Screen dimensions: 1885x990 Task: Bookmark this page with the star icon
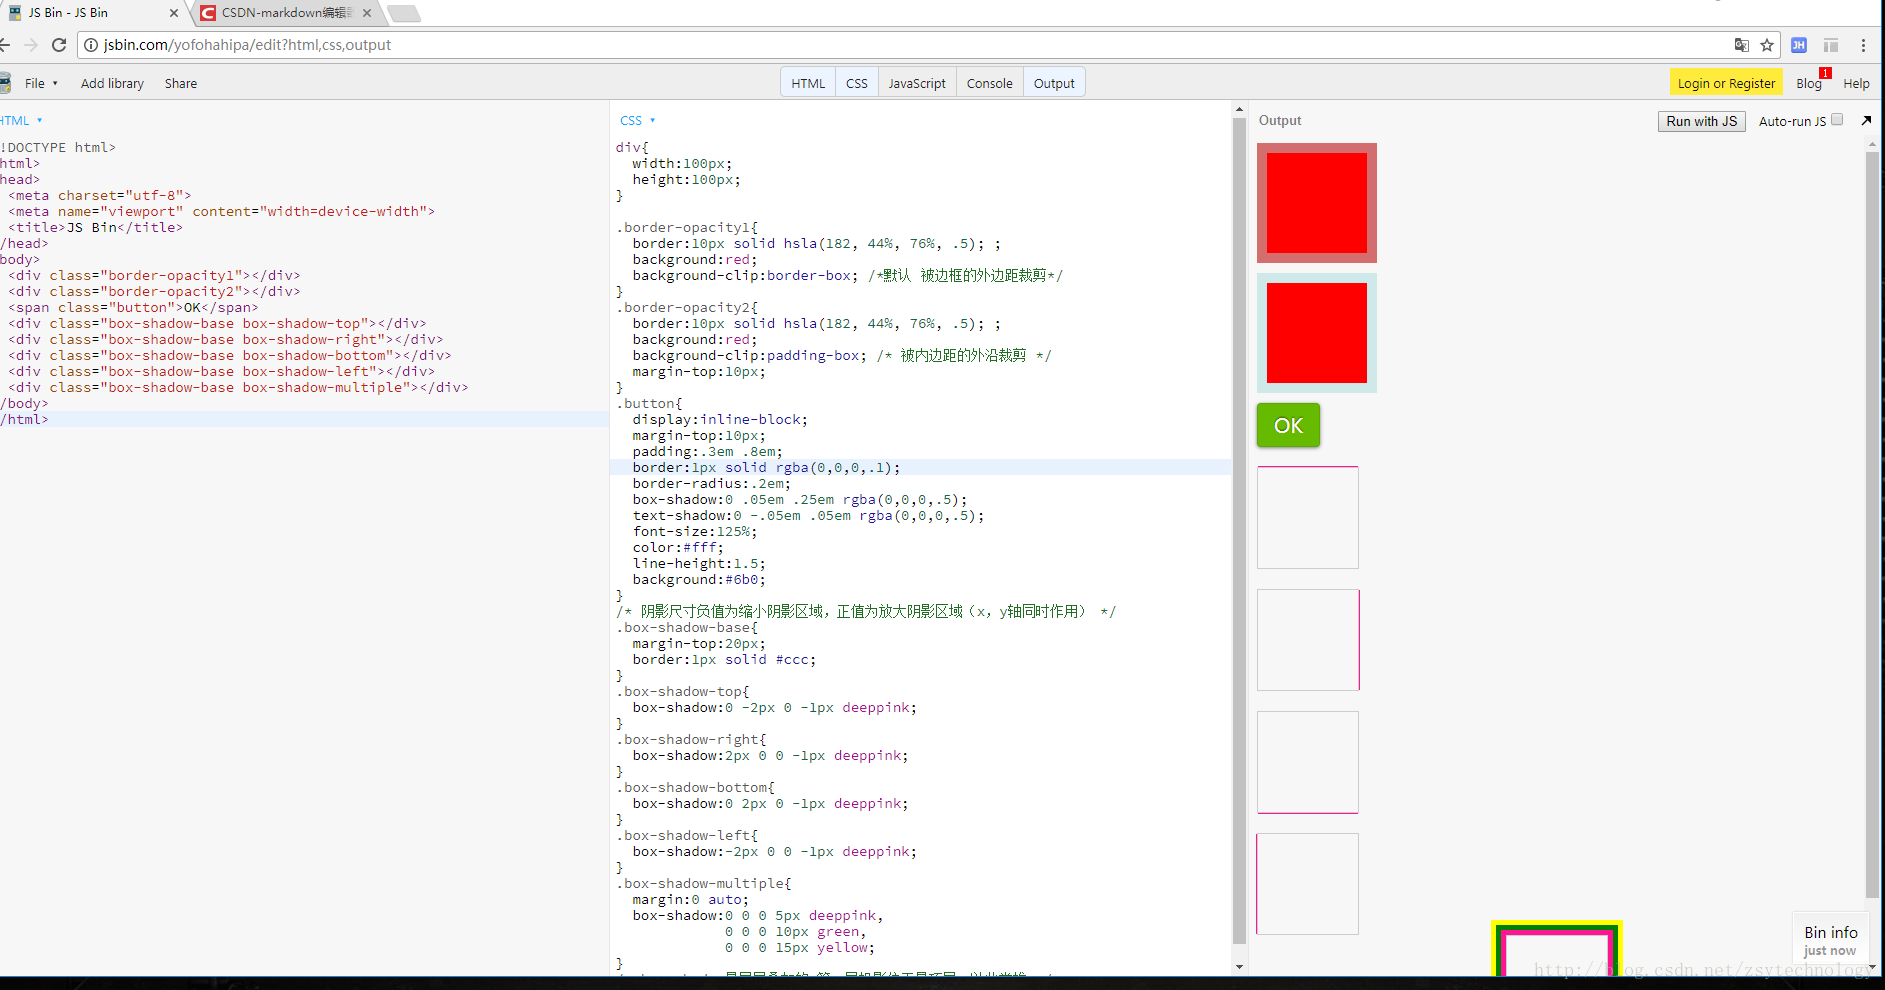(1767, 45)
